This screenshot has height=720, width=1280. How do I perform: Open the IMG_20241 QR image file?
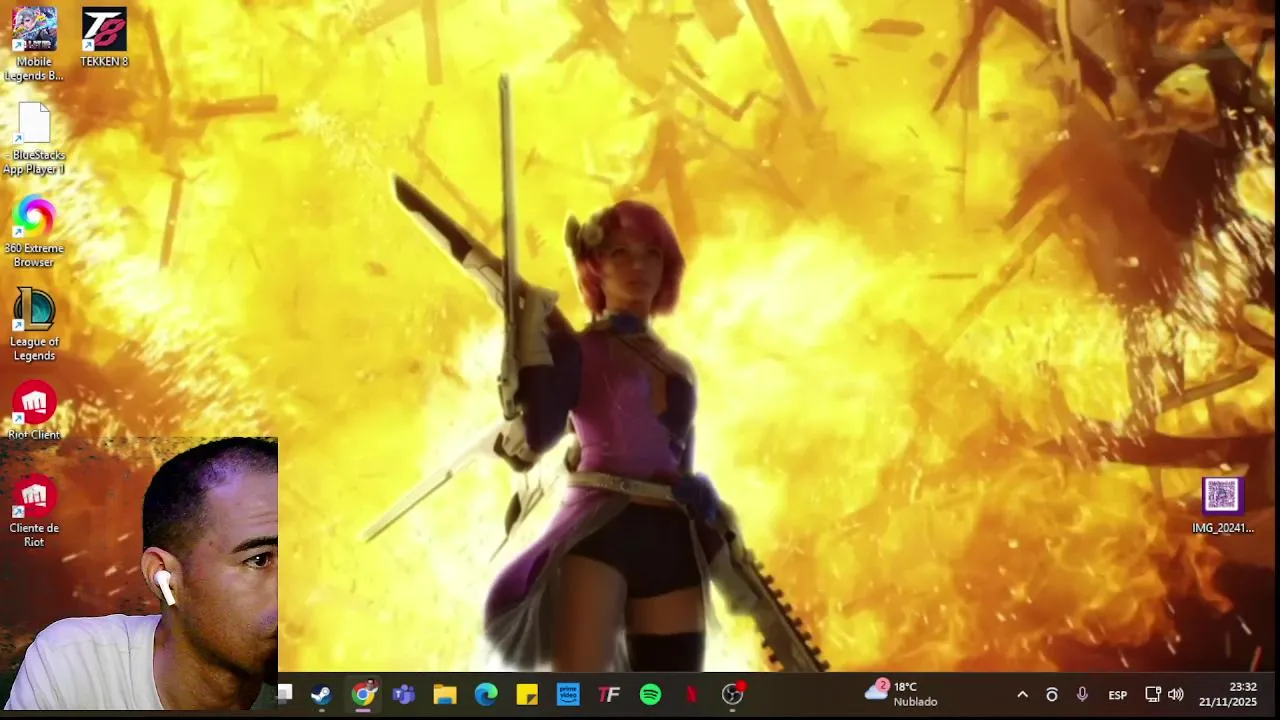(1222, 505)
